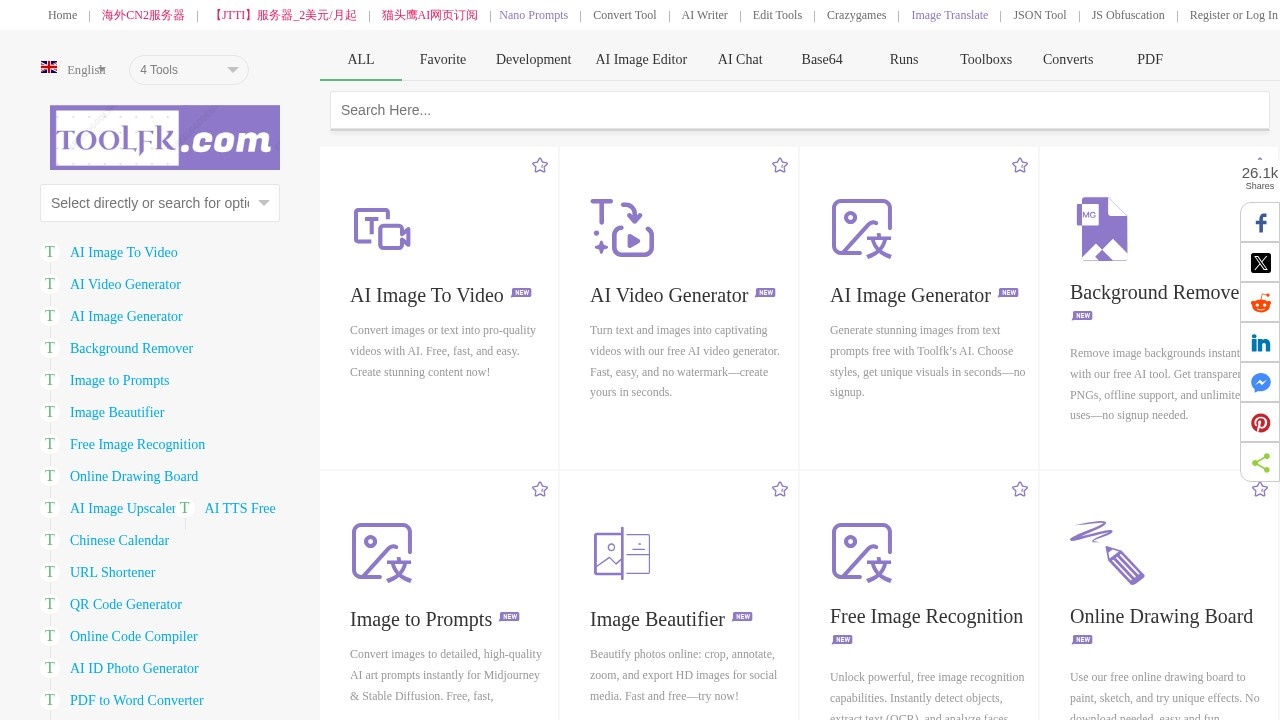Switch to the AI Chat tab
The height and width of the screenshot is (720, 1280).
click(x=740, y=59)
